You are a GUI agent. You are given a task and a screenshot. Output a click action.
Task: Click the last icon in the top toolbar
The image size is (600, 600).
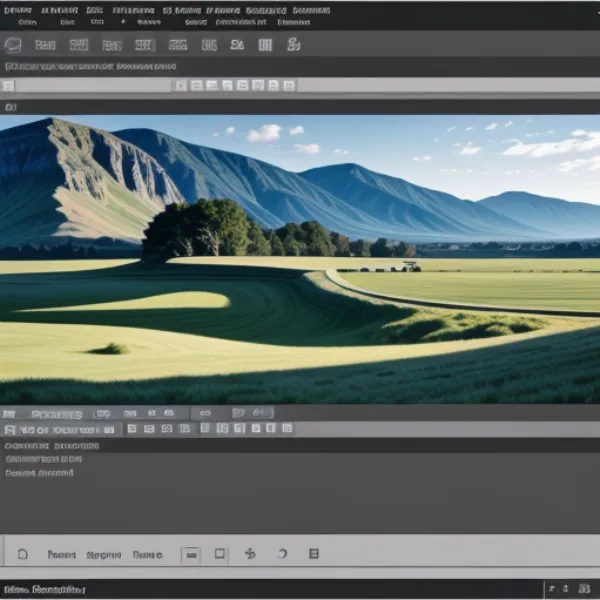click(294, 45)
